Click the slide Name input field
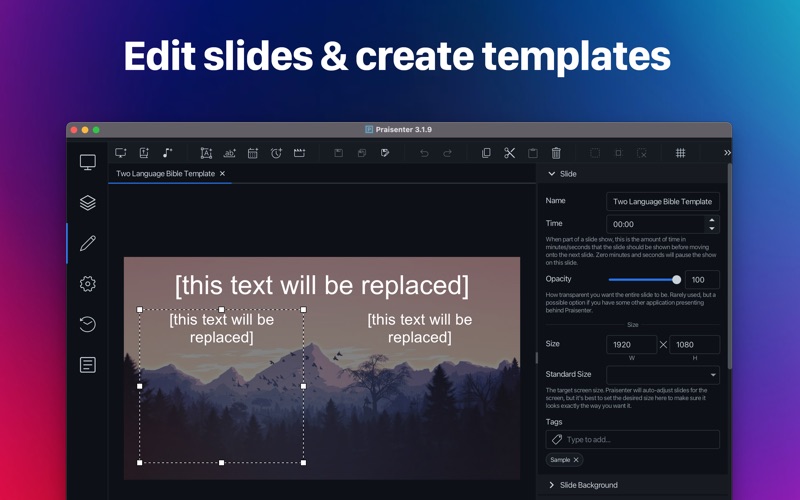The width and height of the screenshot is (800, 500). [x=663, y=202]
